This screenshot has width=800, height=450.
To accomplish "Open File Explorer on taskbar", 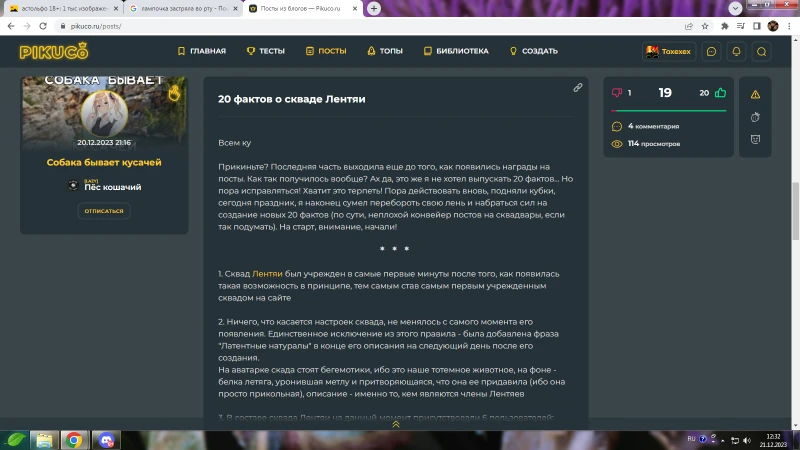I will click(44, 440).
